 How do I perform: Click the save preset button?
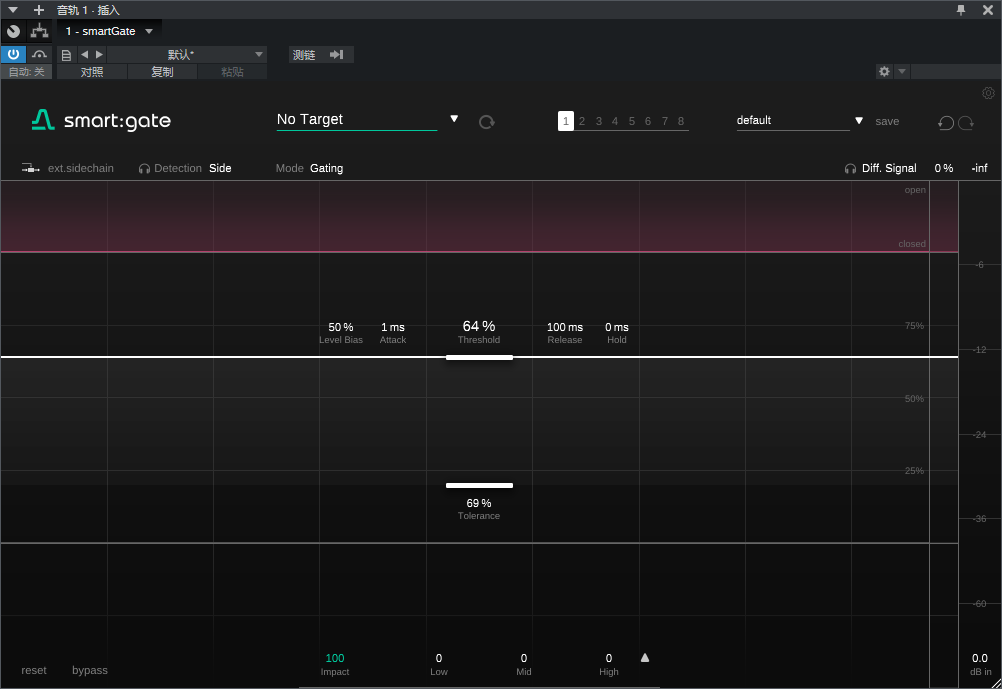point(887,121)
